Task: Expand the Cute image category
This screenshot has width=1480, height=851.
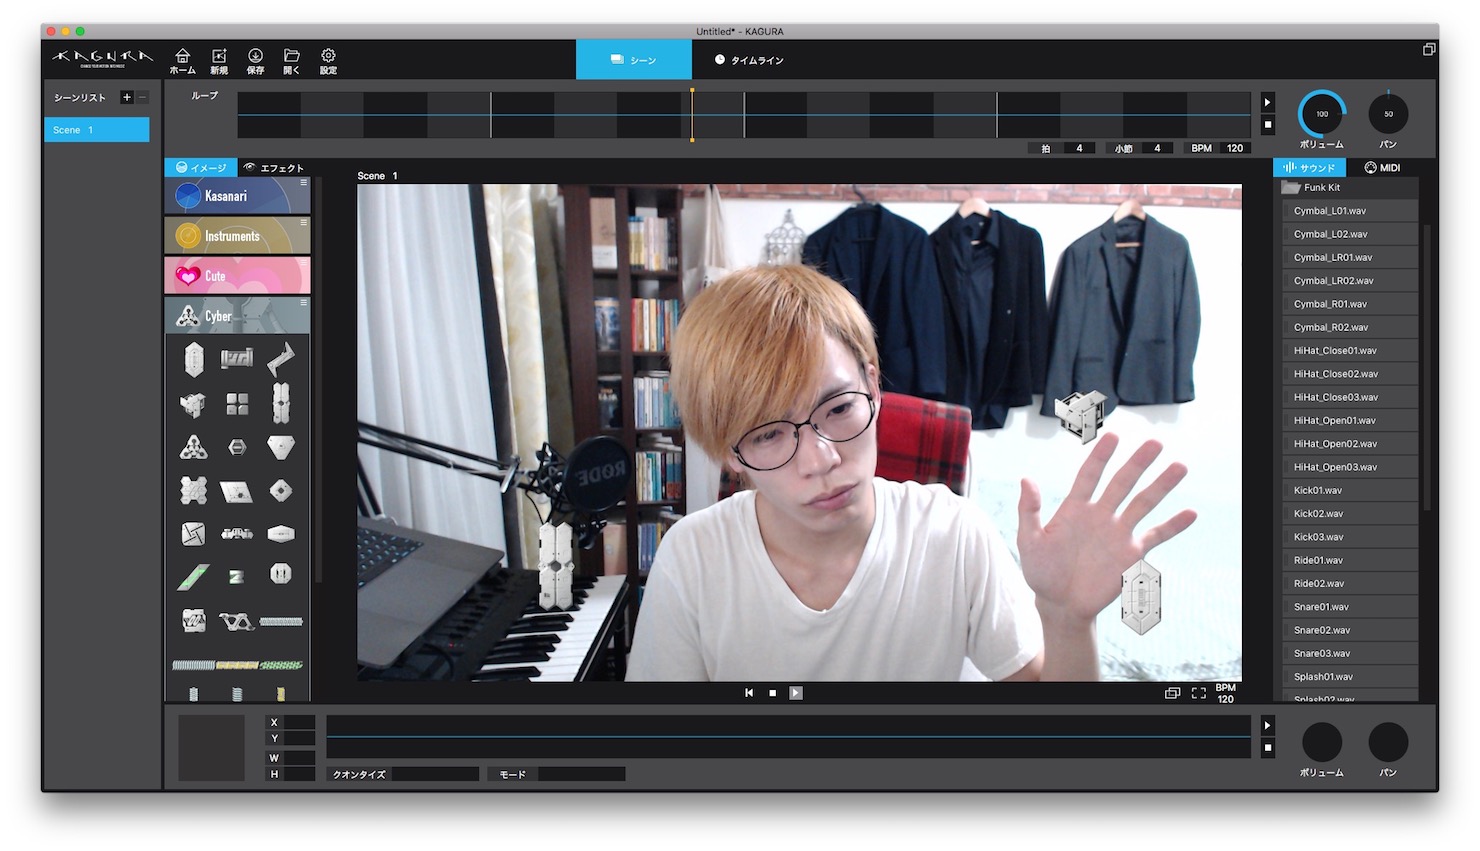Action: click(x=237, y=276)
